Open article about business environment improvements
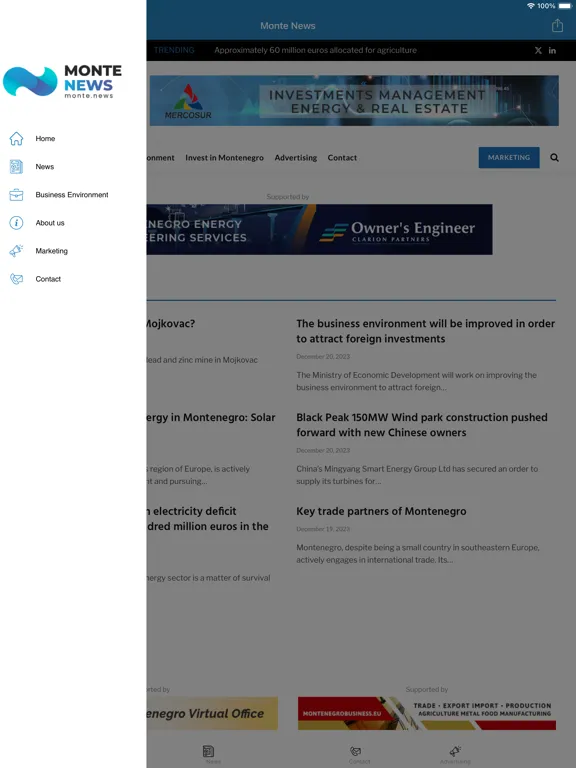Image resolution: width=576 pixels, height=768 pixels. click(x=425, y=331)
